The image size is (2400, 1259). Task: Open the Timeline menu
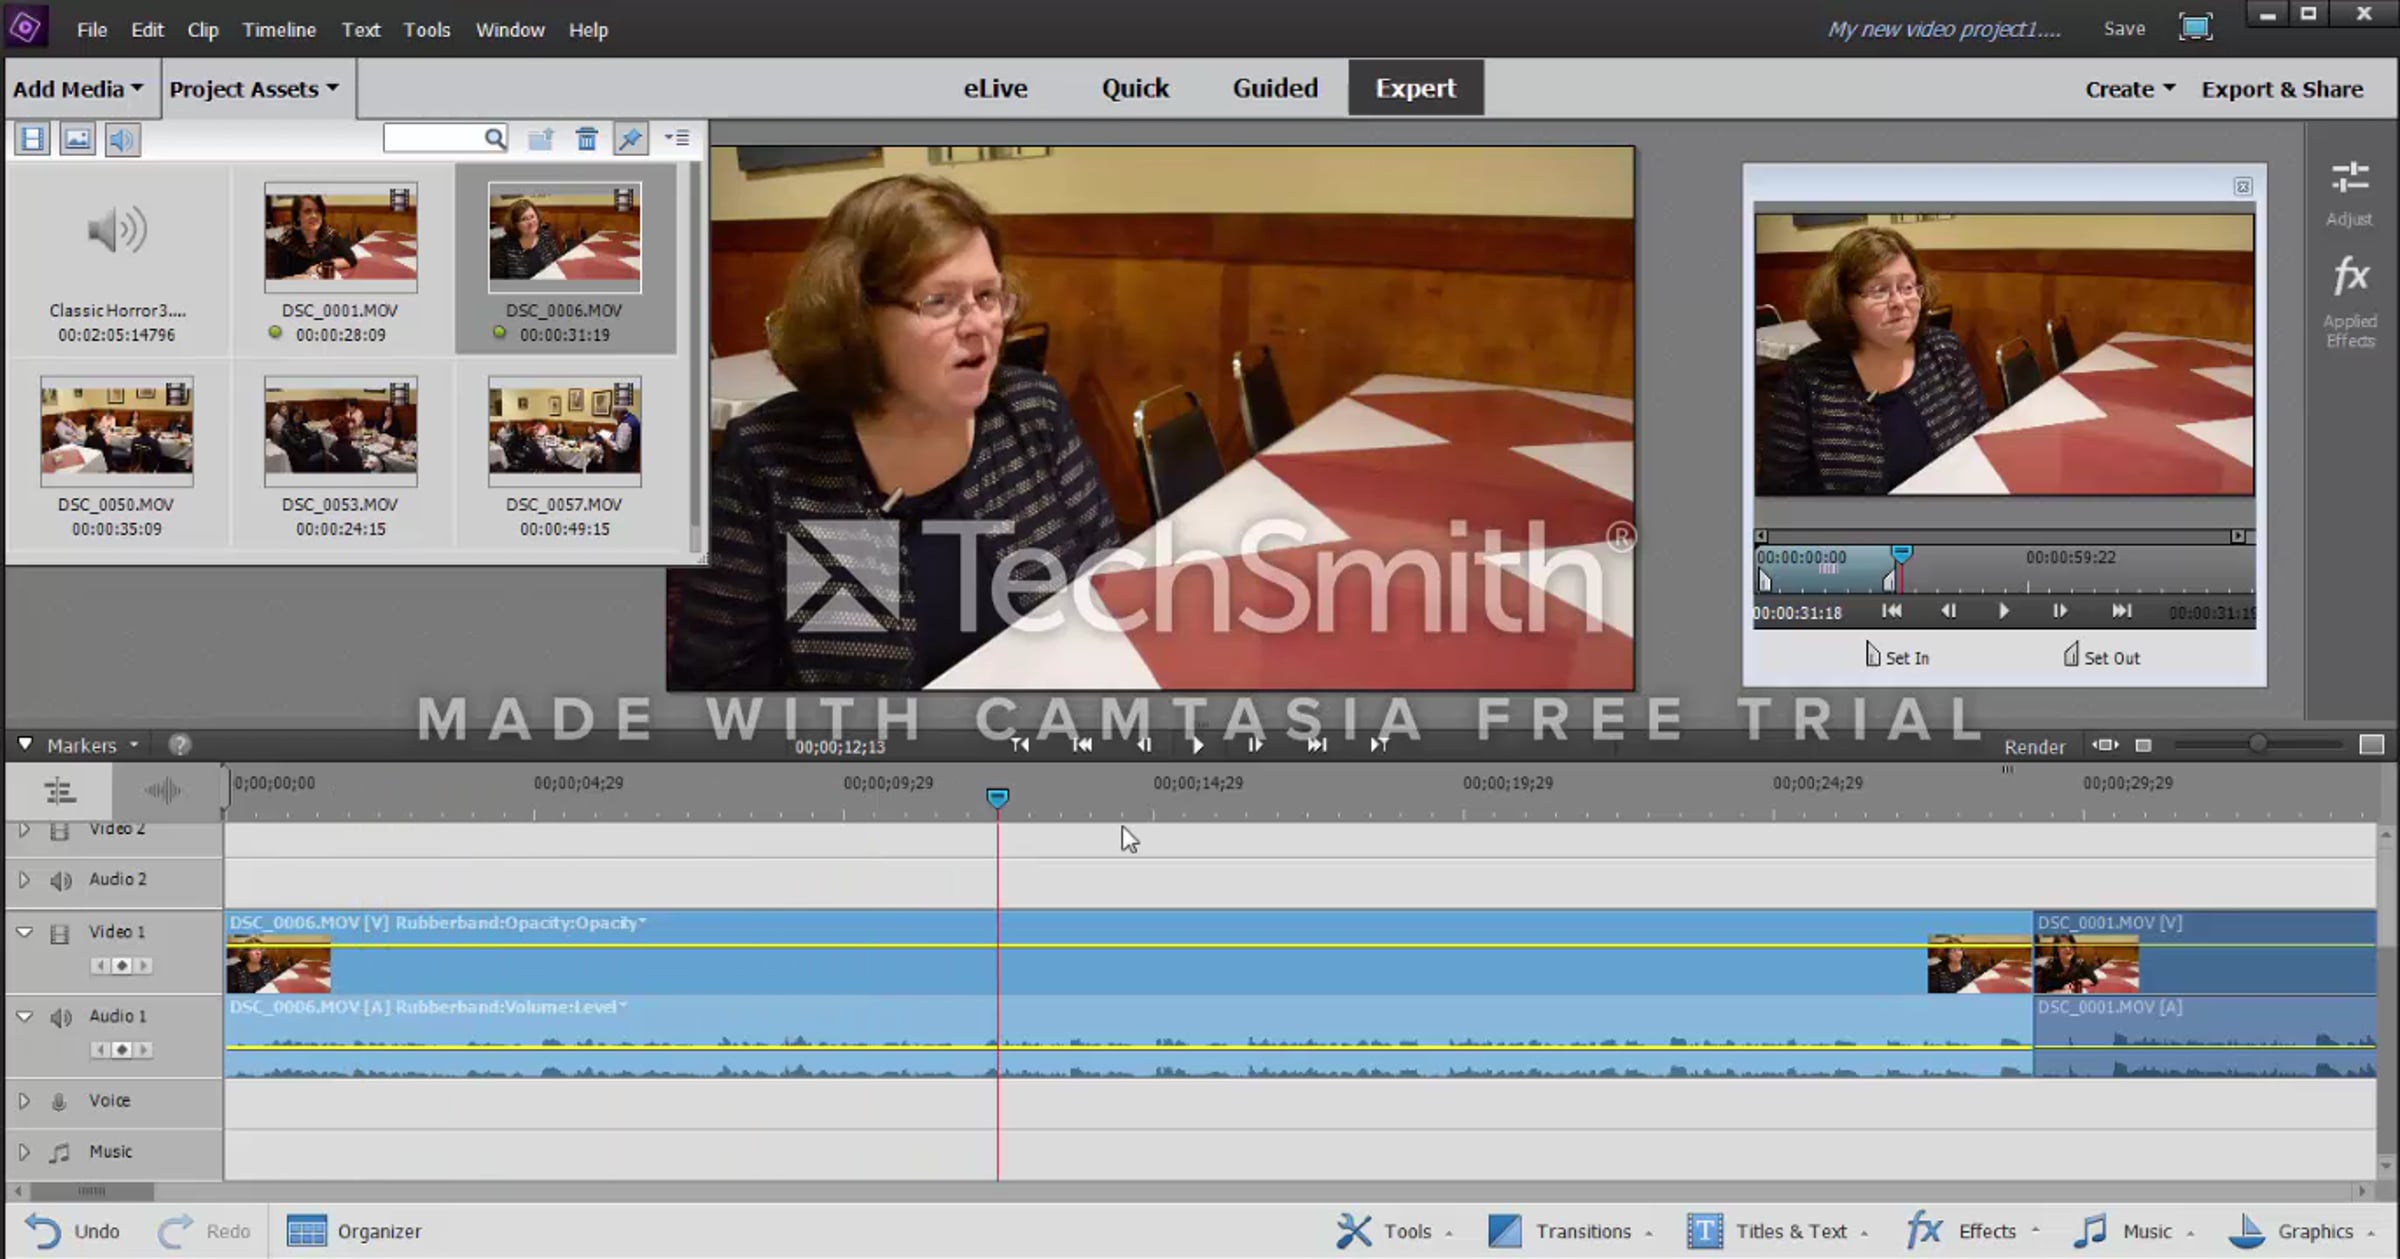click(279, 30)
